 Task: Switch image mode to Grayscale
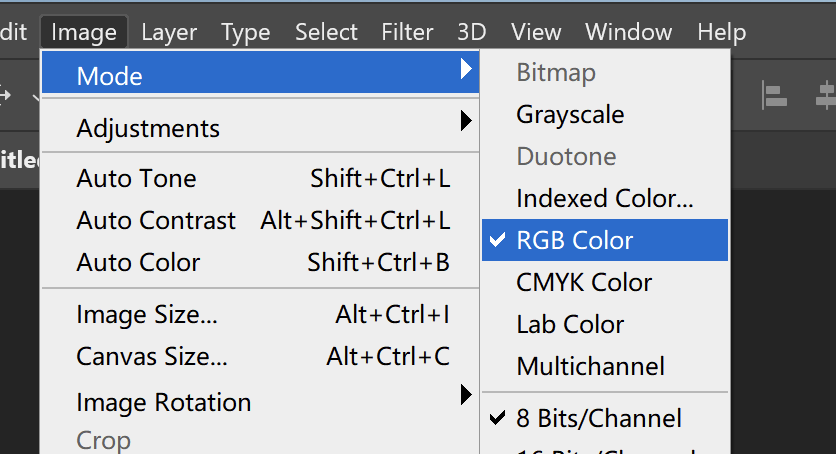click(x=570, y=115)
